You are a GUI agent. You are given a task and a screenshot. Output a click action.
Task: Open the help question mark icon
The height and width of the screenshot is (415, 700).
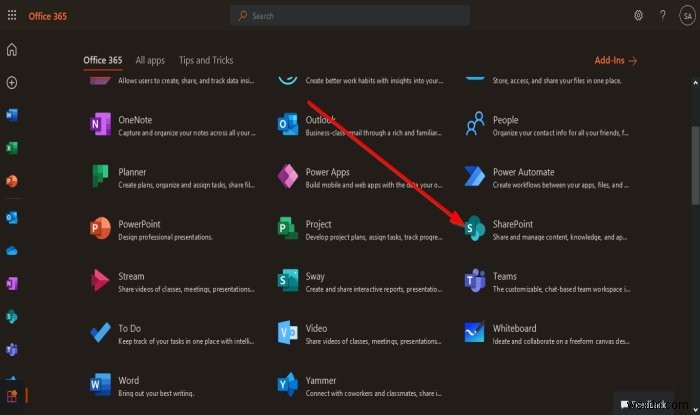coord(662,16)
